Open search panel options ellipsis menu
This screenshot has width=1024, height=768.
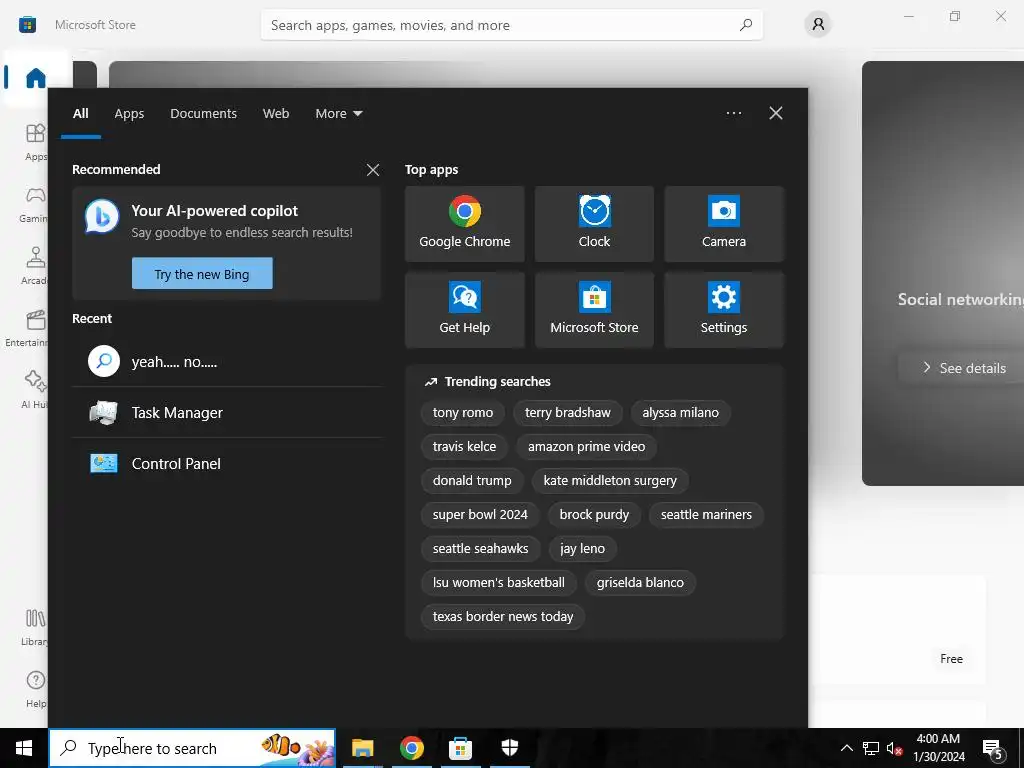pyautogui.click(x=733, y=113)
